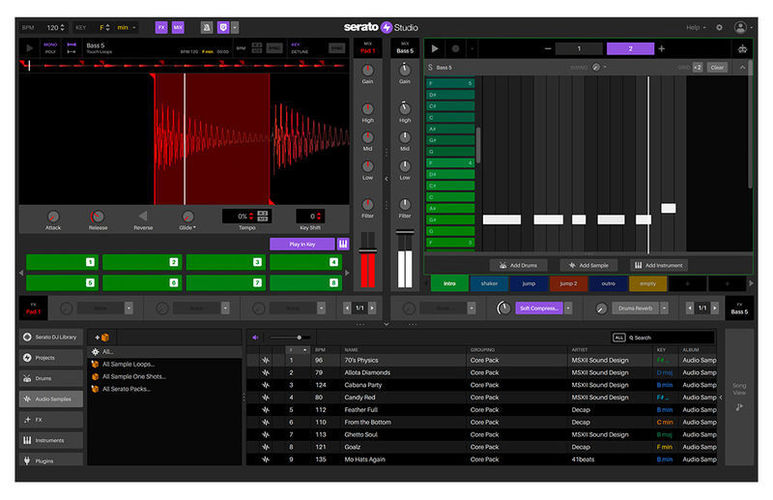The width and height of the screenshot is (773, 500).
Task: Open Plugins in sidebar
Action: coord(51,461)
